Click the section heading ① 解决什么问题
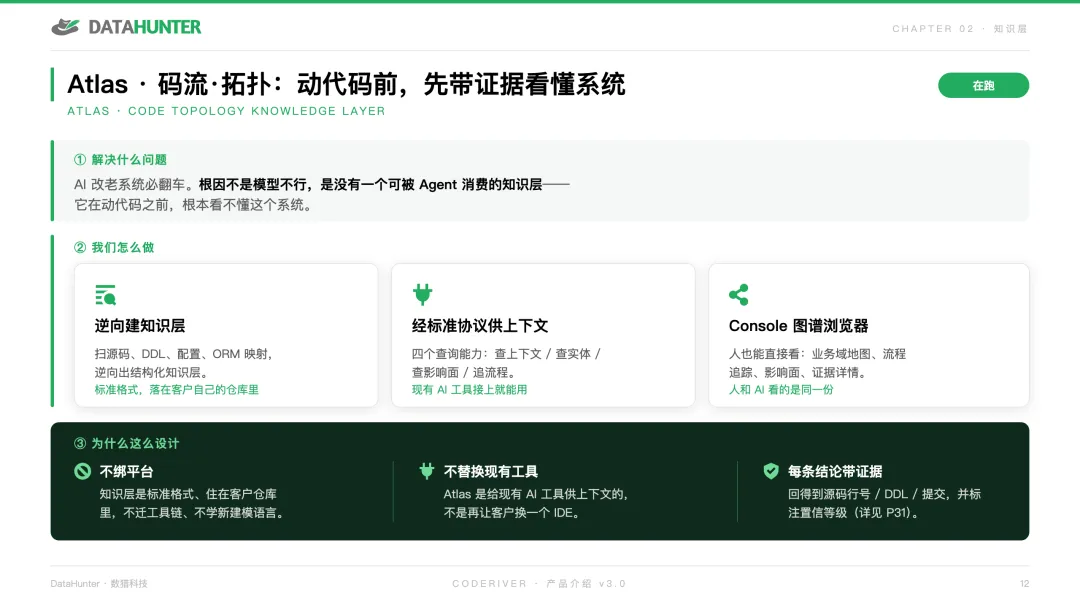The image size is (1080, 608). tap(121, 160)
